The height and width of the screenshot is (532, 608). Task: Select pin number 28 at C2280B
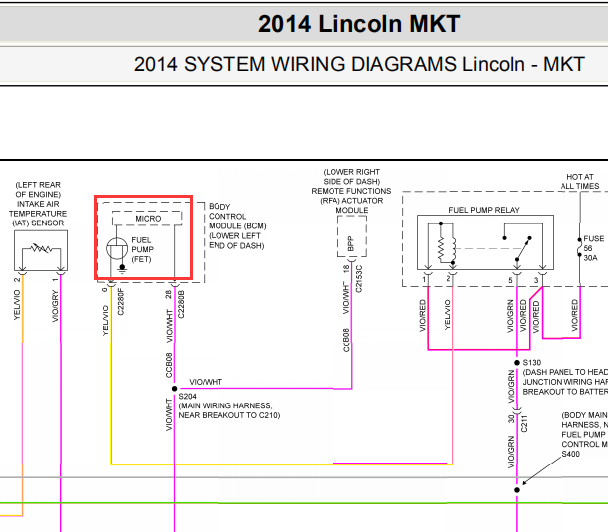point(169,295)
